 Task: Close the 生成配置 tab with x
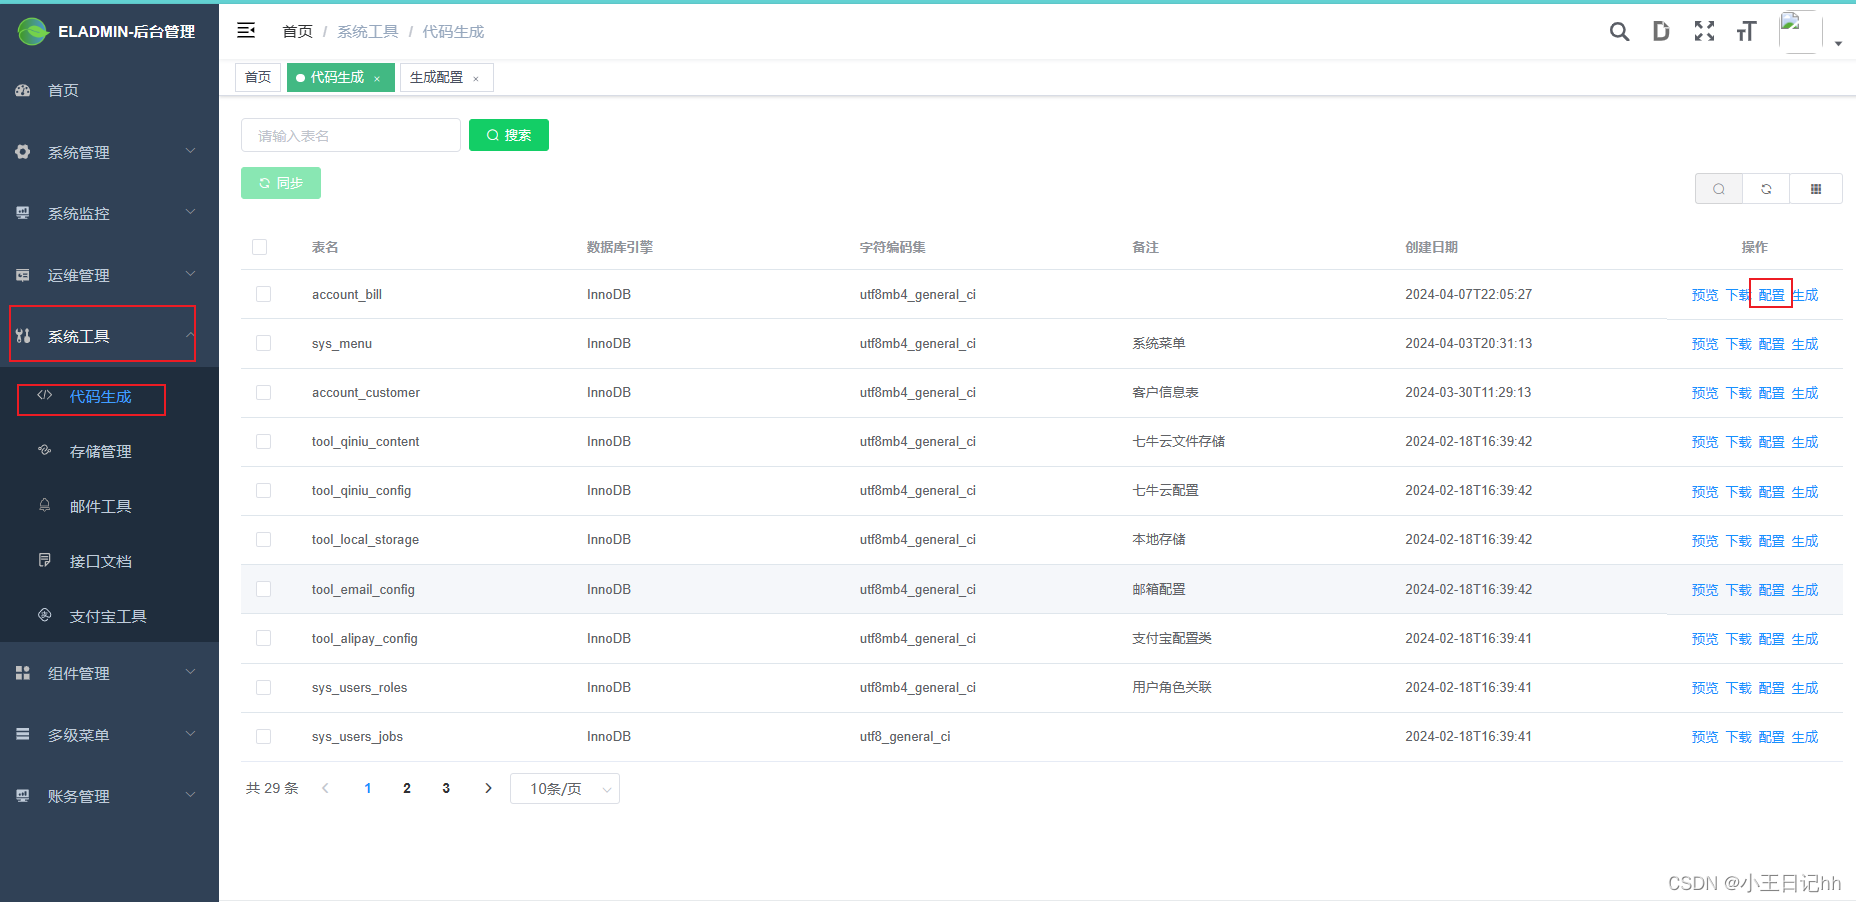476,78
